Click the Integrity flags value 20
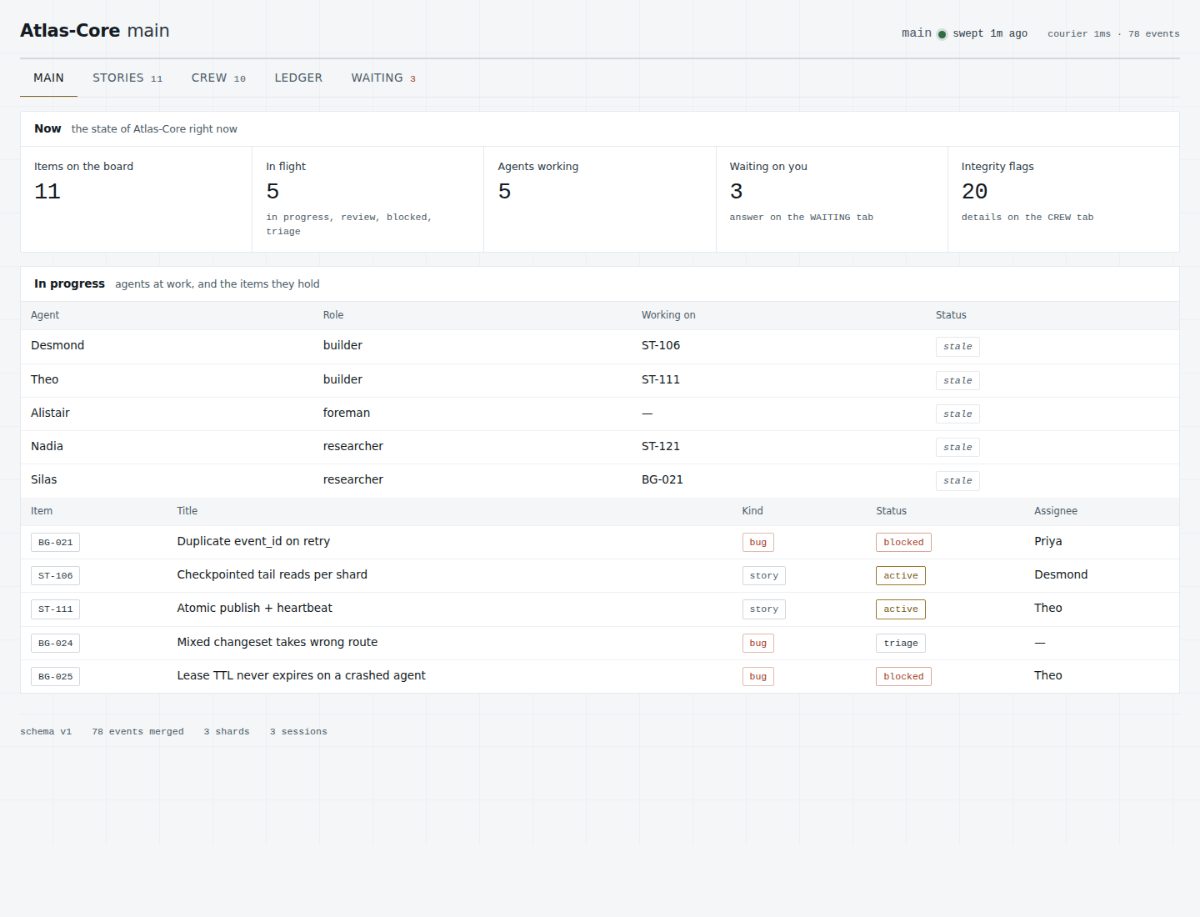The image size is (1200, 917). point(974,192)
